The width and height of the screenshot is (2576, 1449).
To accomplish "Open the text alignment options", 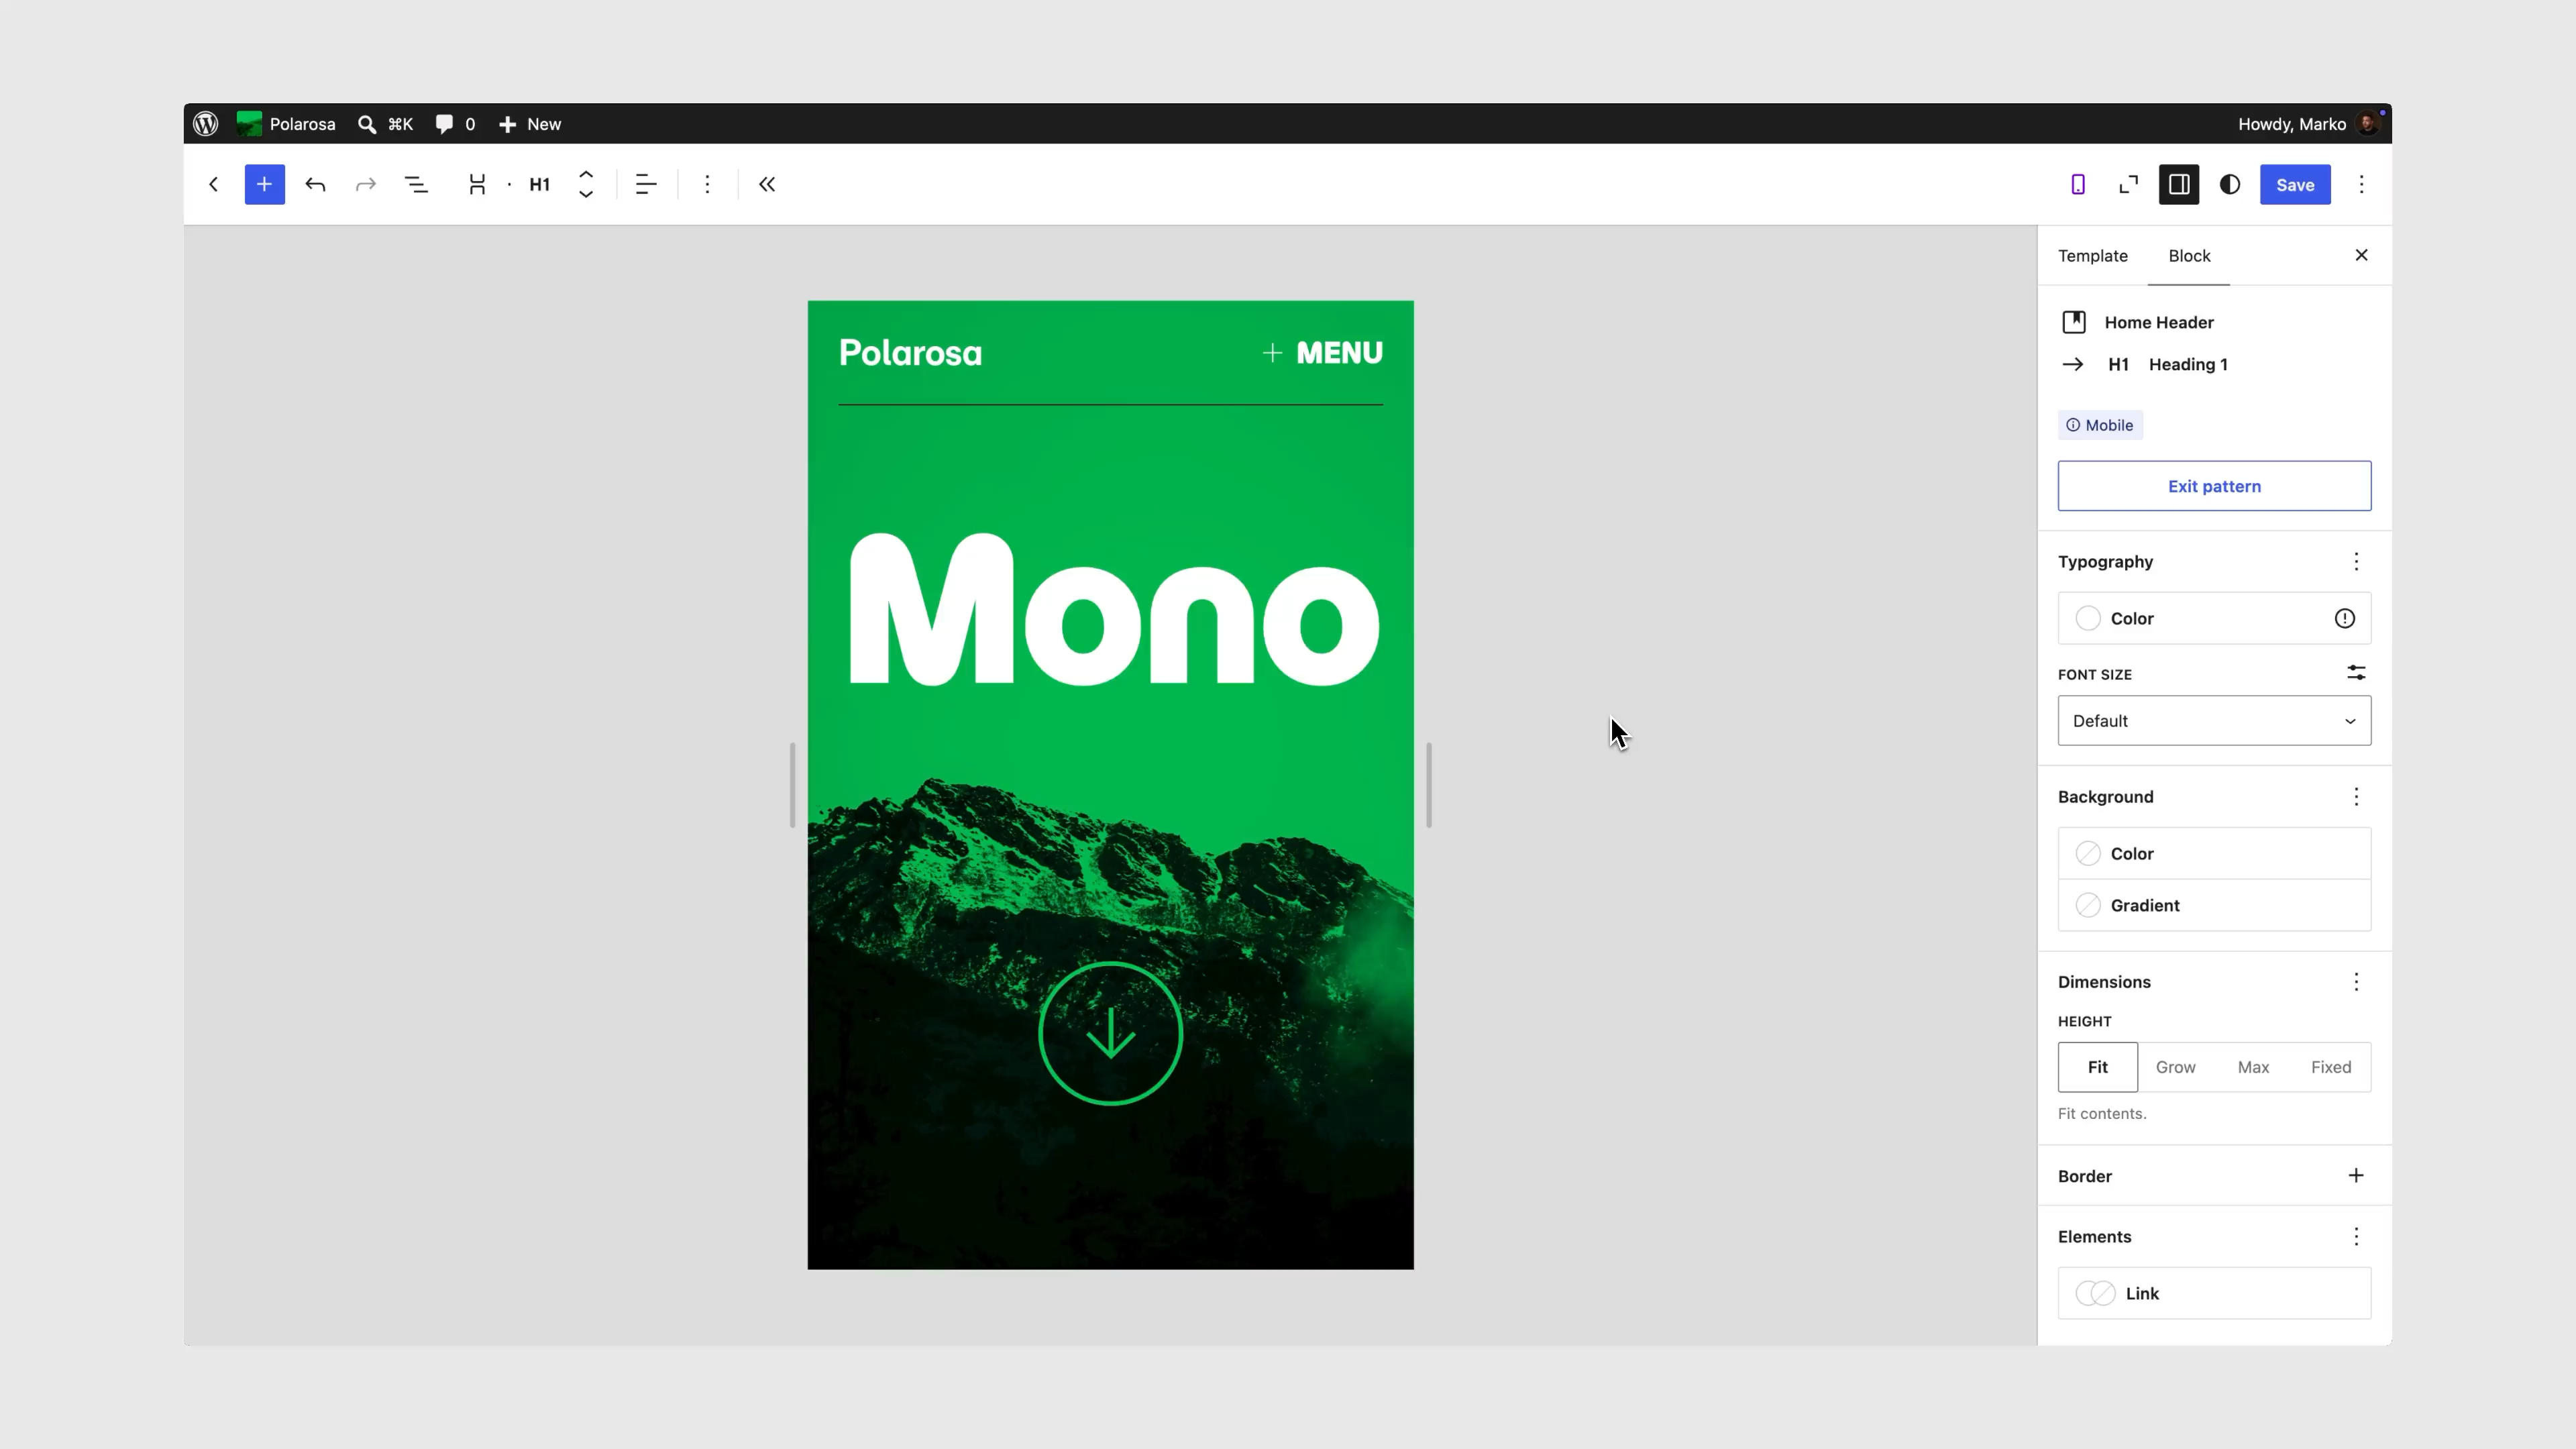I will click(646, 184).
